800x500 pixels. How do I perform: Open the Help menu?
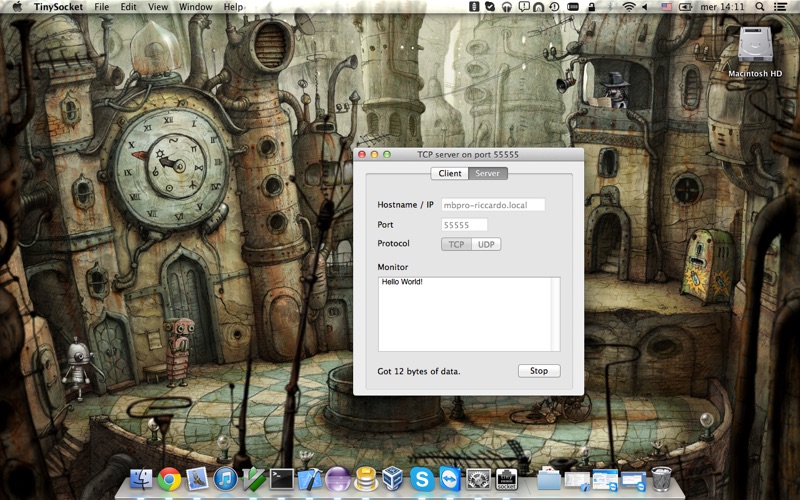point(233,7)
